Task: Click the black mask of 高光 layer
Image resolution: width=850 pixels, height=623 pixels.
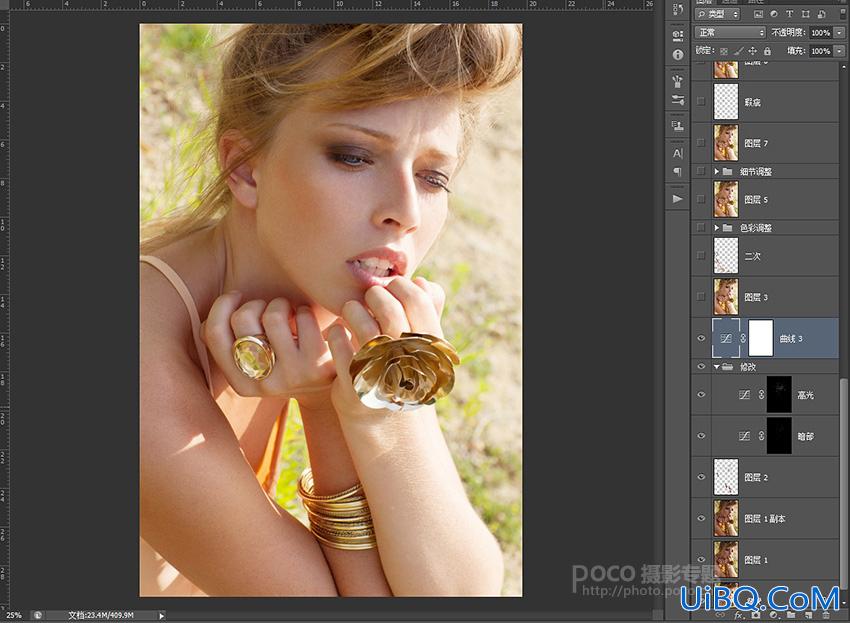Action: pyautogui.click(x=779, y=394)
